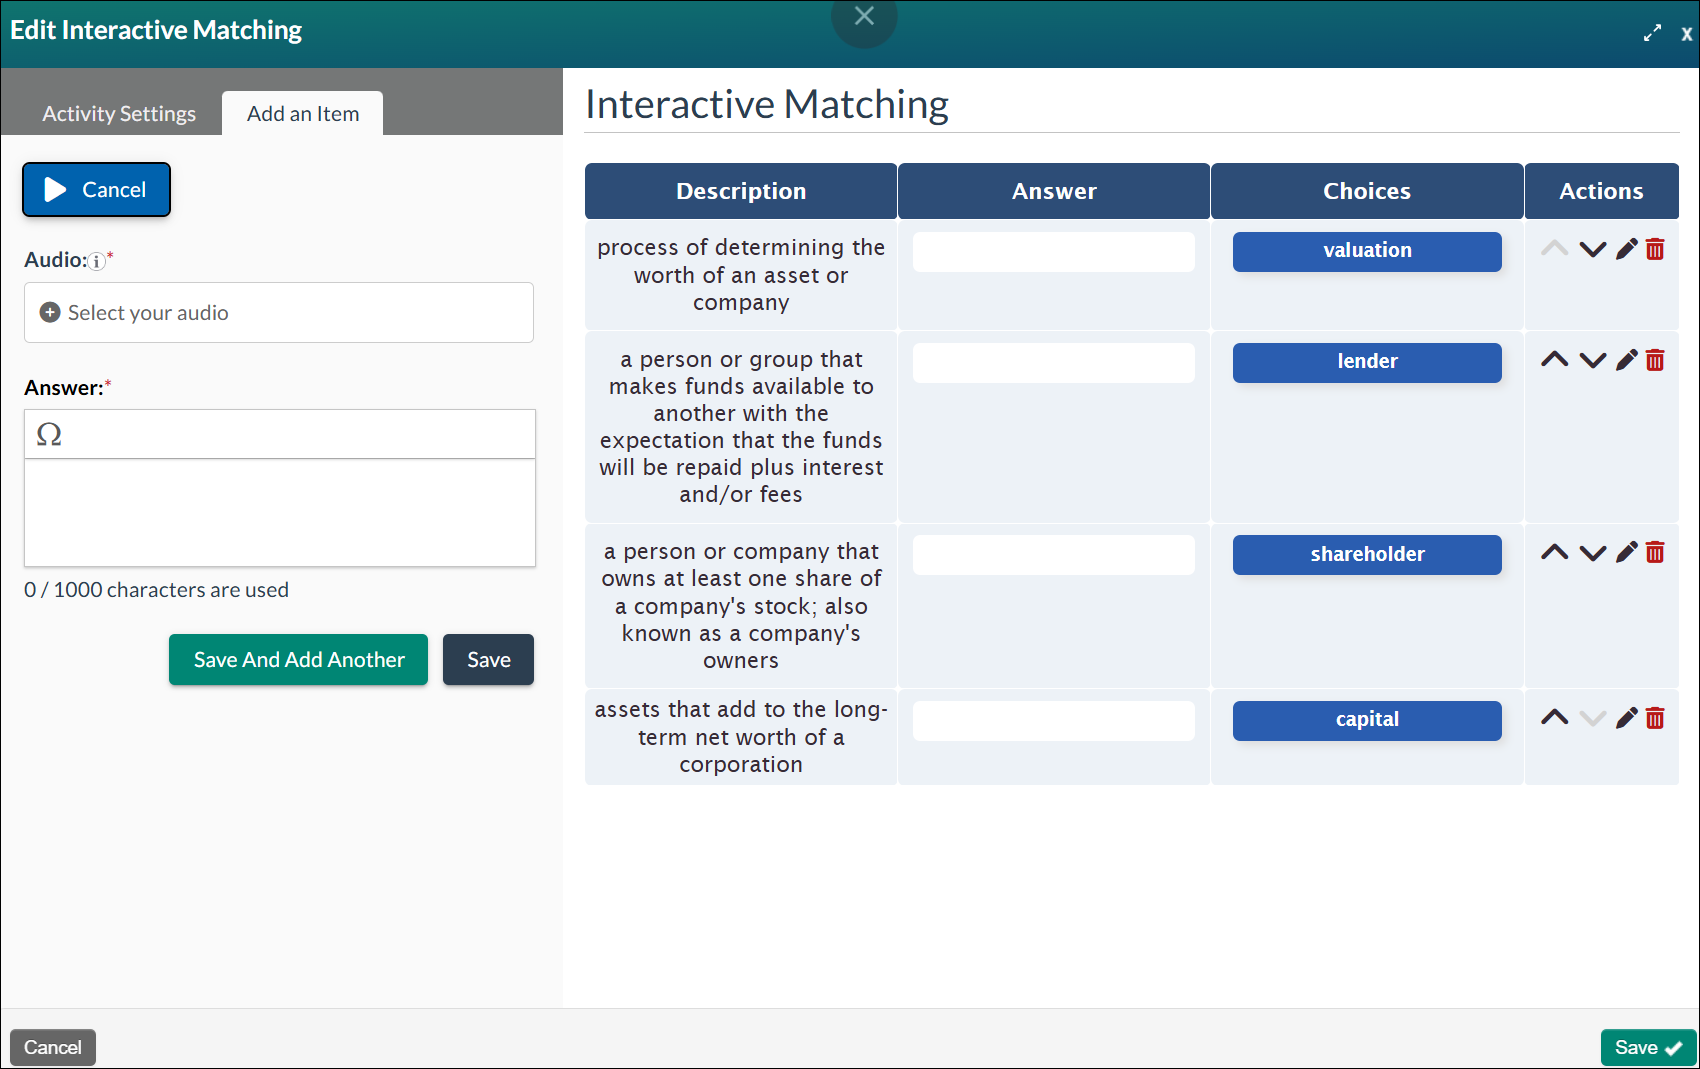Viewport: 1700px width, 1069px height.
Task: Cancel using the top Cancel button
Action: click(96, 189)
